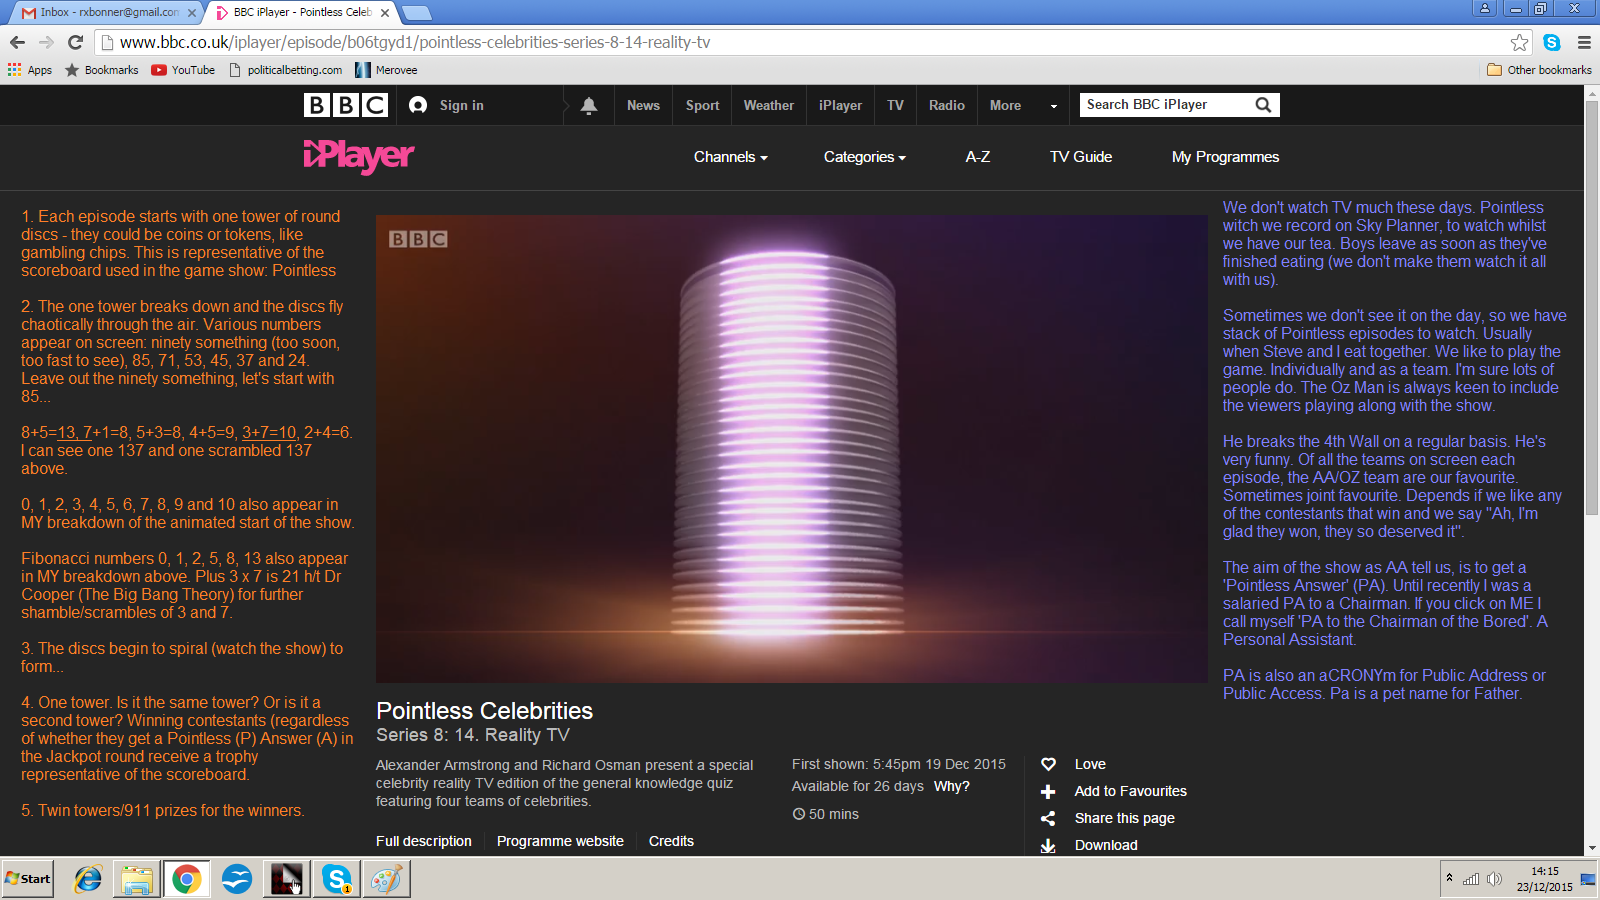Viewport: 1600px width, 900px height.
Task: Expand the Channels dropdown
Action: (730, 157)
